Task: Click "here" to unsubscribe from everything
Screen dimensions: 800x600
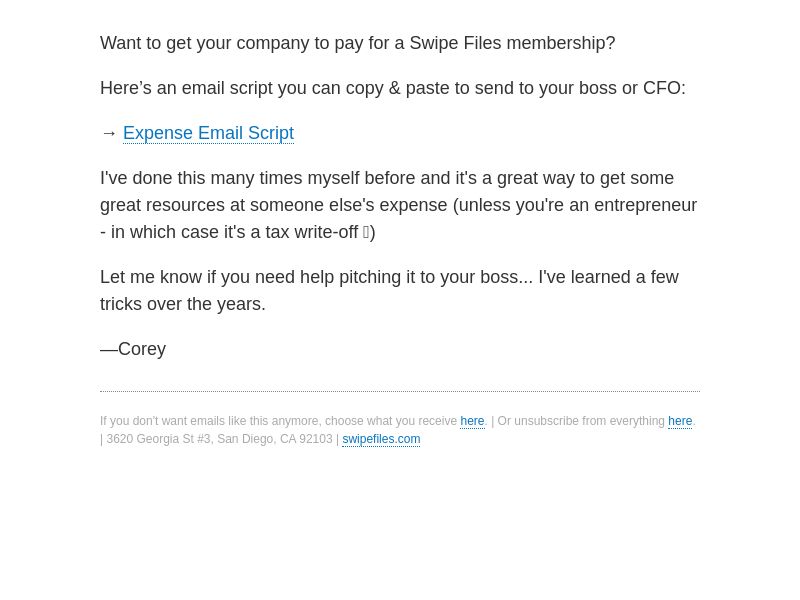Action: point(680,421)
